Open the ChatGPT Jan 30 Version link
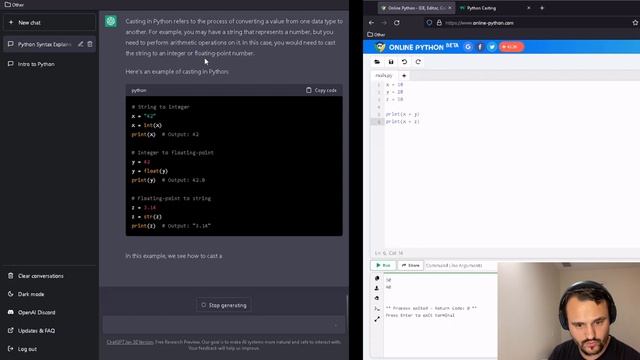Image resolution: width=640 pixels, height=360 pixels. (130, 342)
